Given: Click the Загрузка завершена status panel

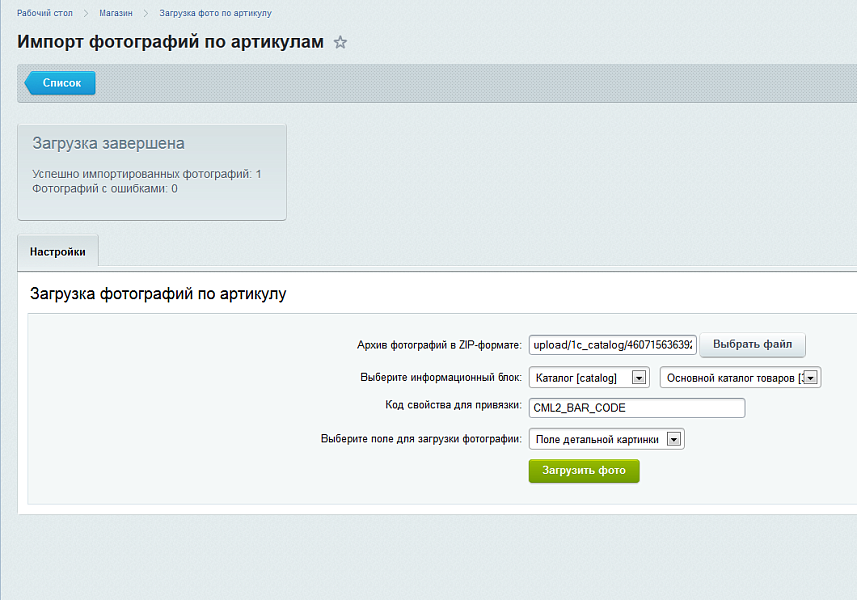Looking at the screenshot, I should 152,172.
